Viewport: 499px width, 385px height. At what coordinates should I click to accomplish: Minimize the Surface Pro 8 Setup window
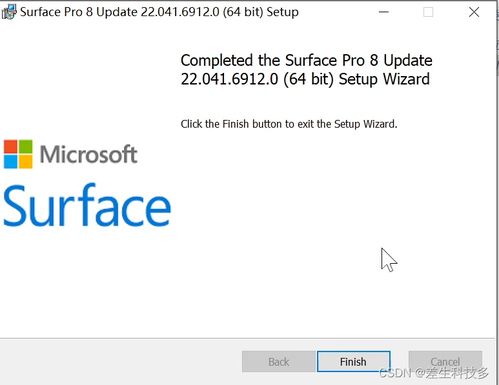384,12
